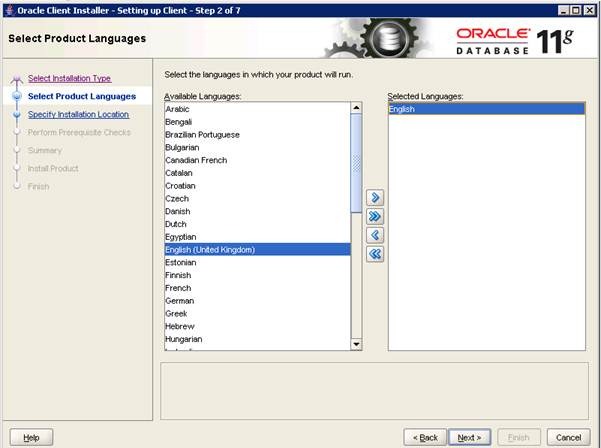
Task: Pick Canadian French from the language list
Action: [196, 160]
